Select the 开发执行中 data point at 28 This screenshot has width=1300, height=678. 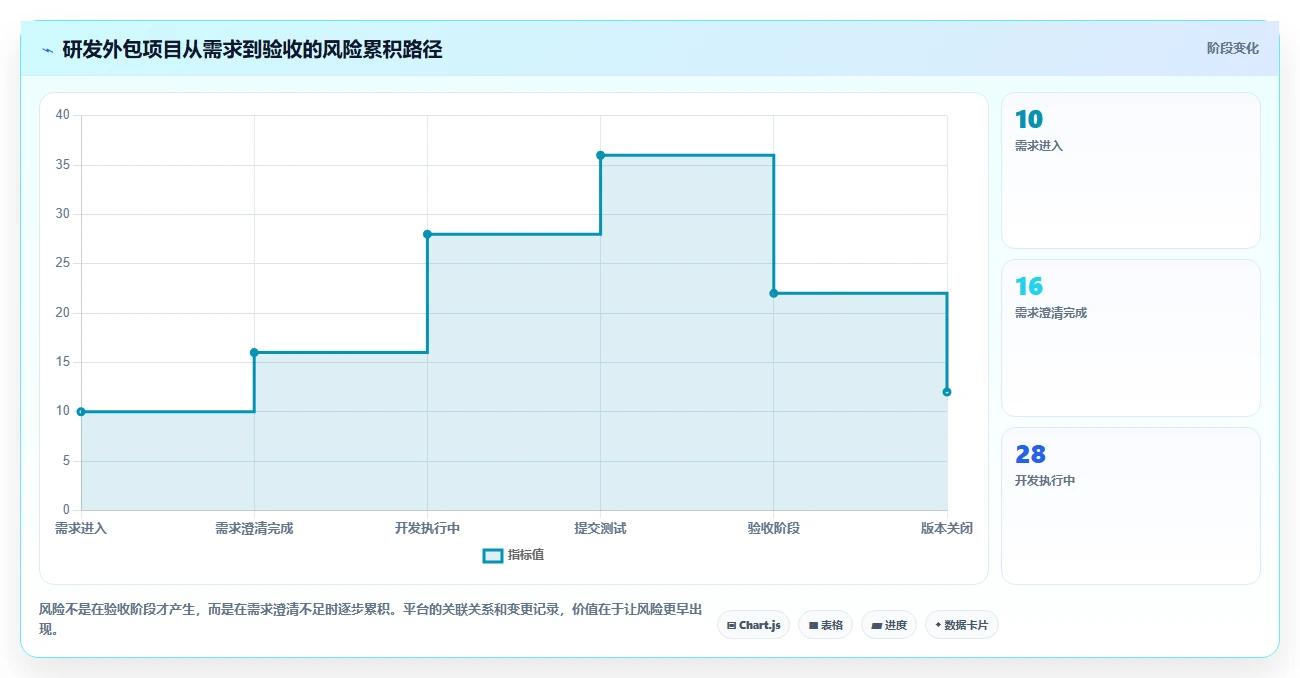(x=427, y=234)
